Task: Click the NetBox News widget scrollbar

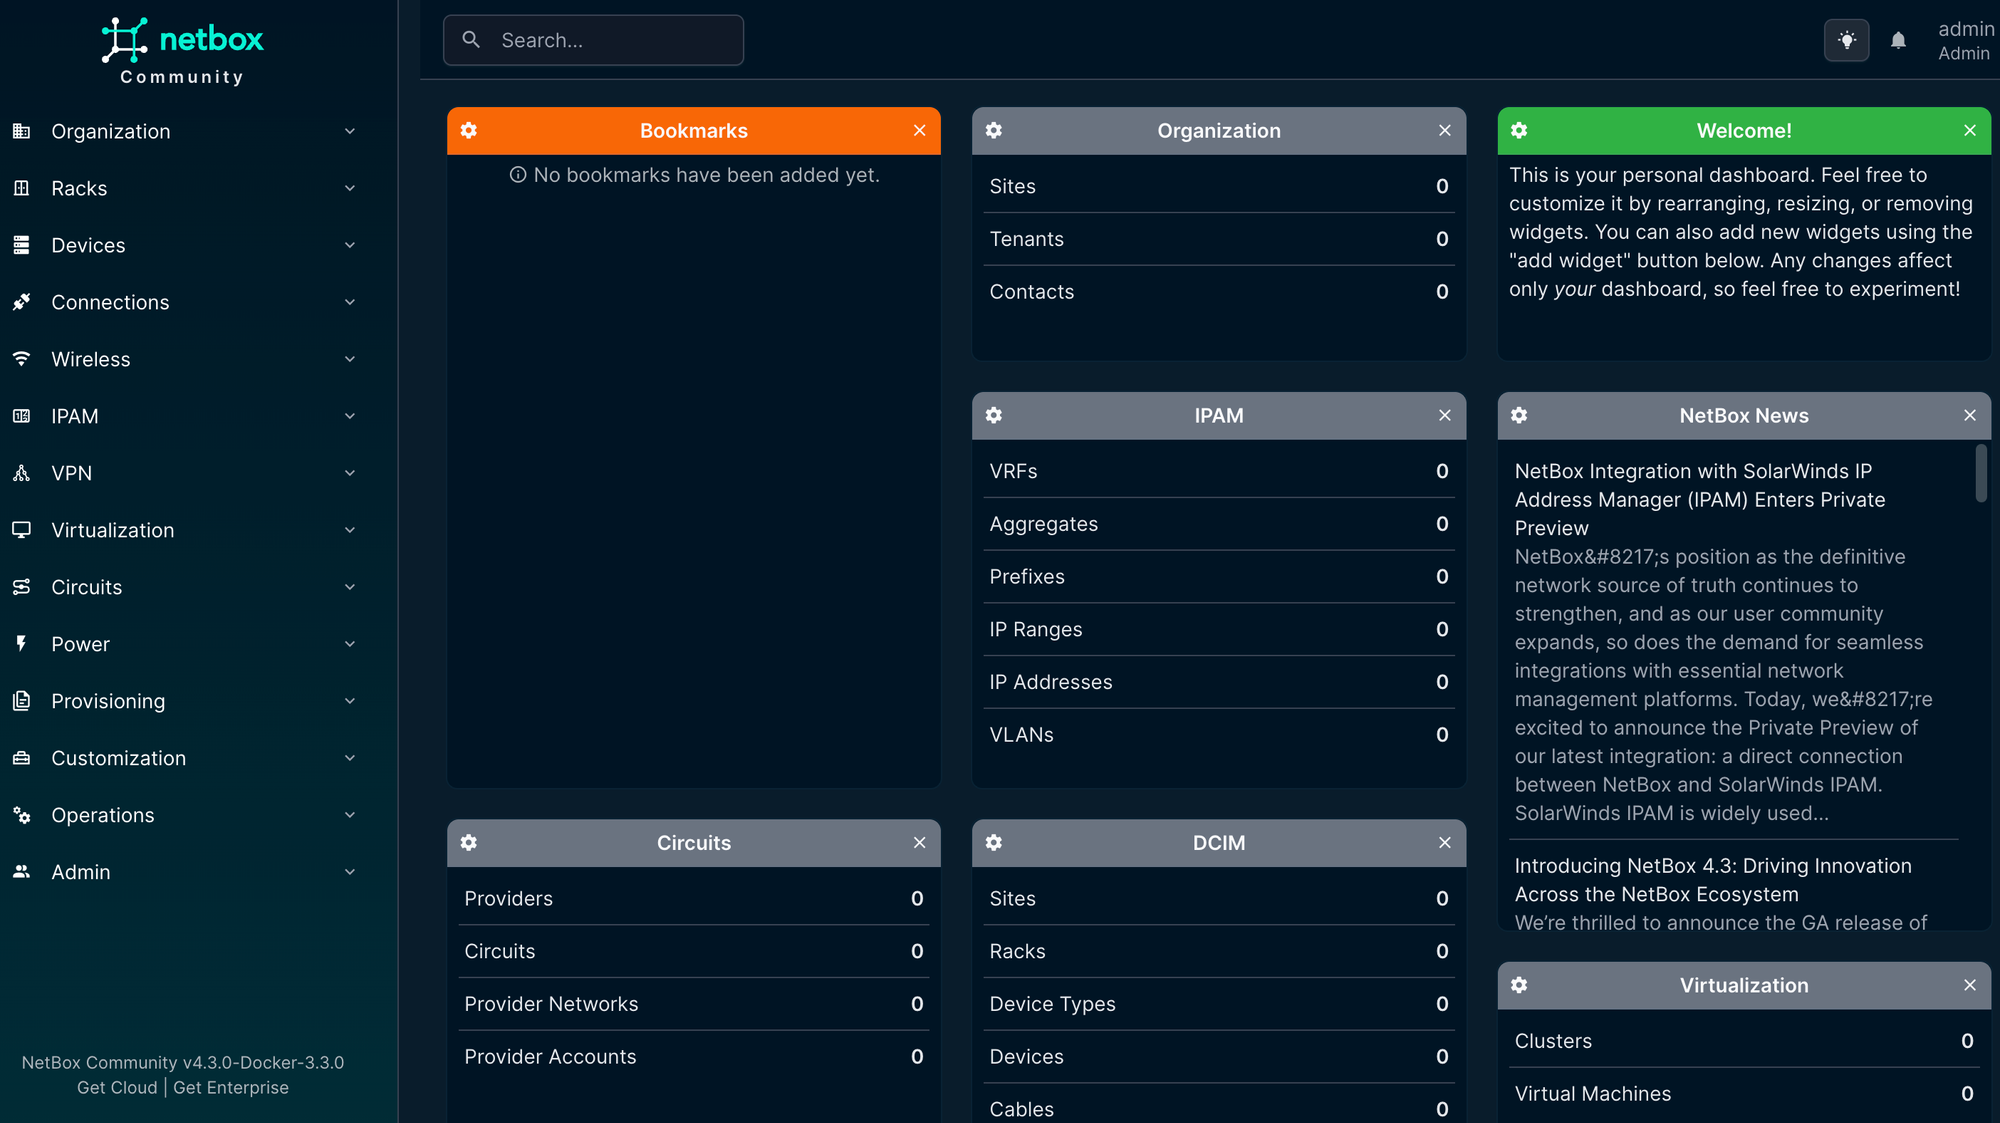Action: [x=1981, y=473]
